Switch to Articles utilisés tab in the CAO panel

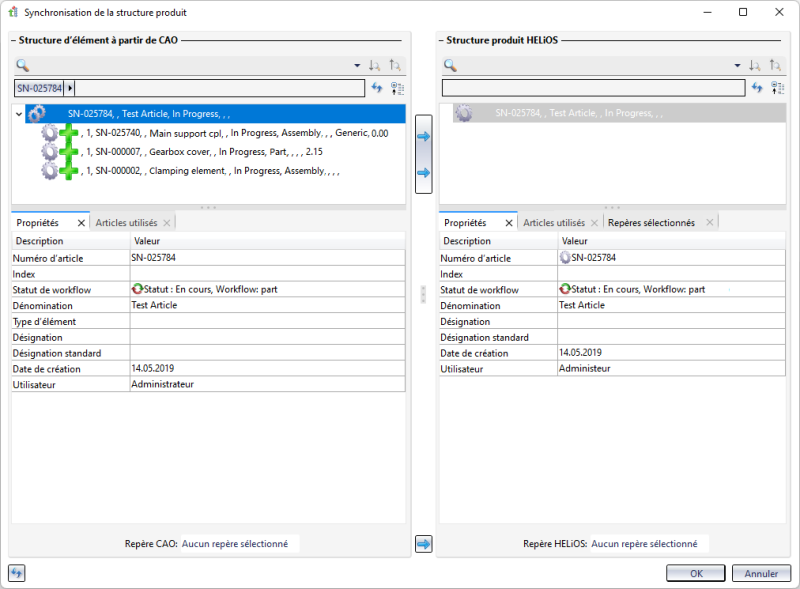click(x=127, y=223)
